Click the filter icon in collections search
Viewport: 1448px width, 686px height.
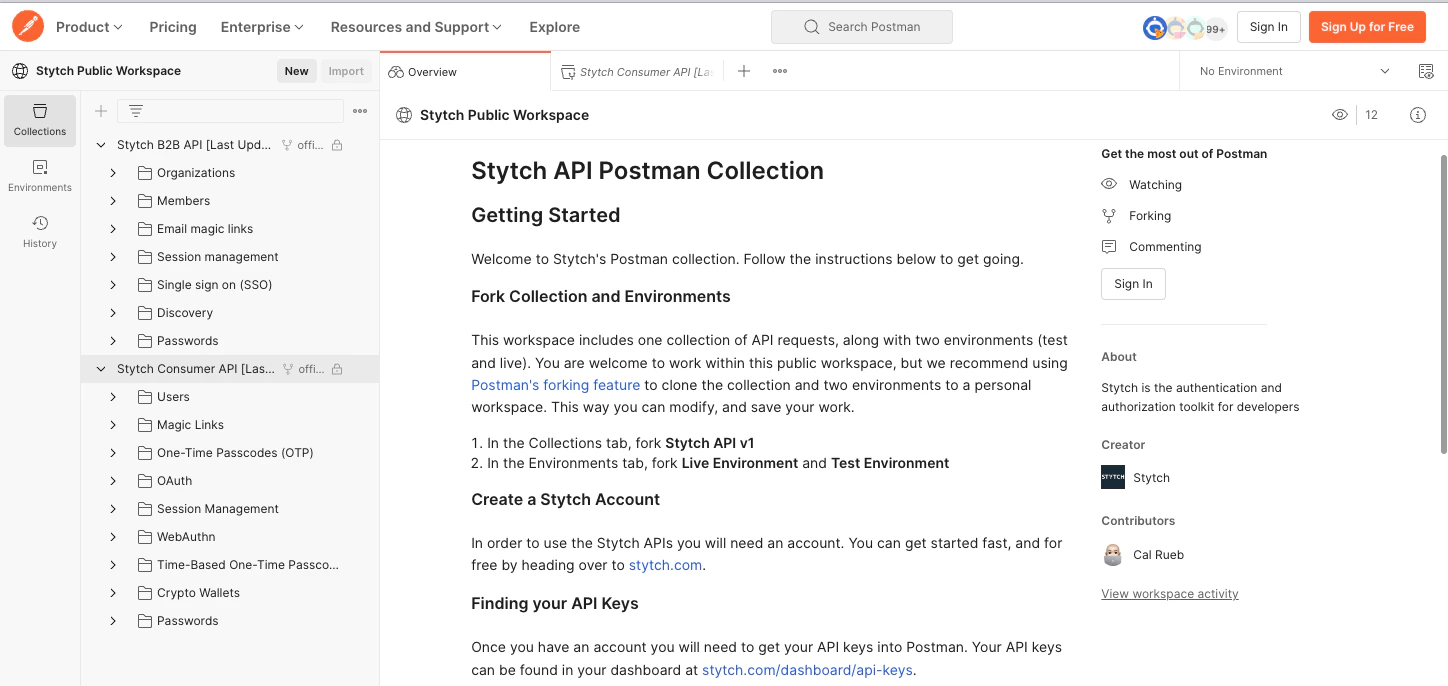(x=136, y=111)
